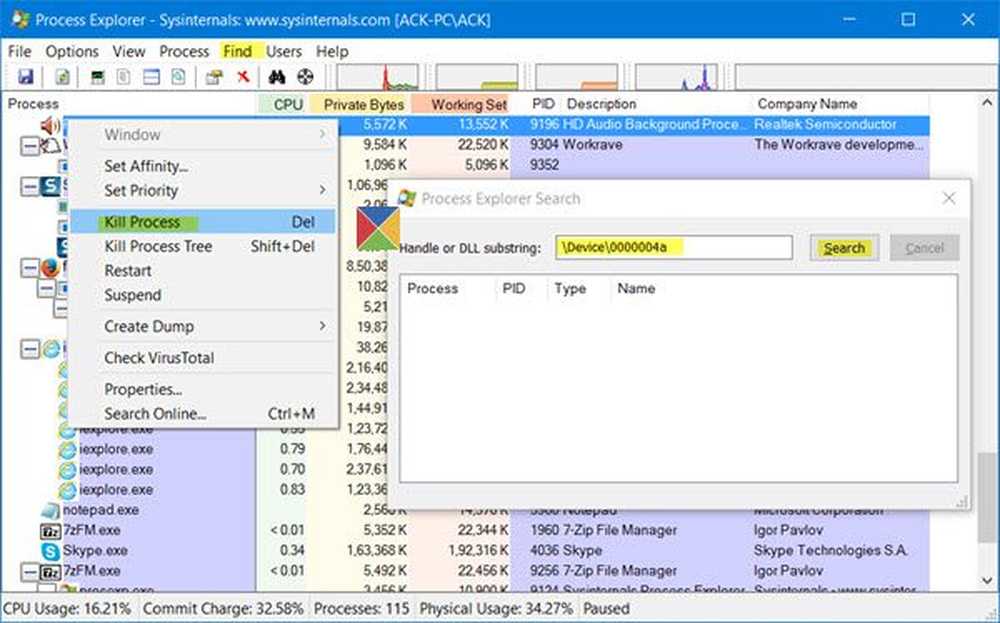The height and width of the screenshot is (623, 1000).
Task: Click the red X Kill Process toolbar icon
Action: click(243, 77)
